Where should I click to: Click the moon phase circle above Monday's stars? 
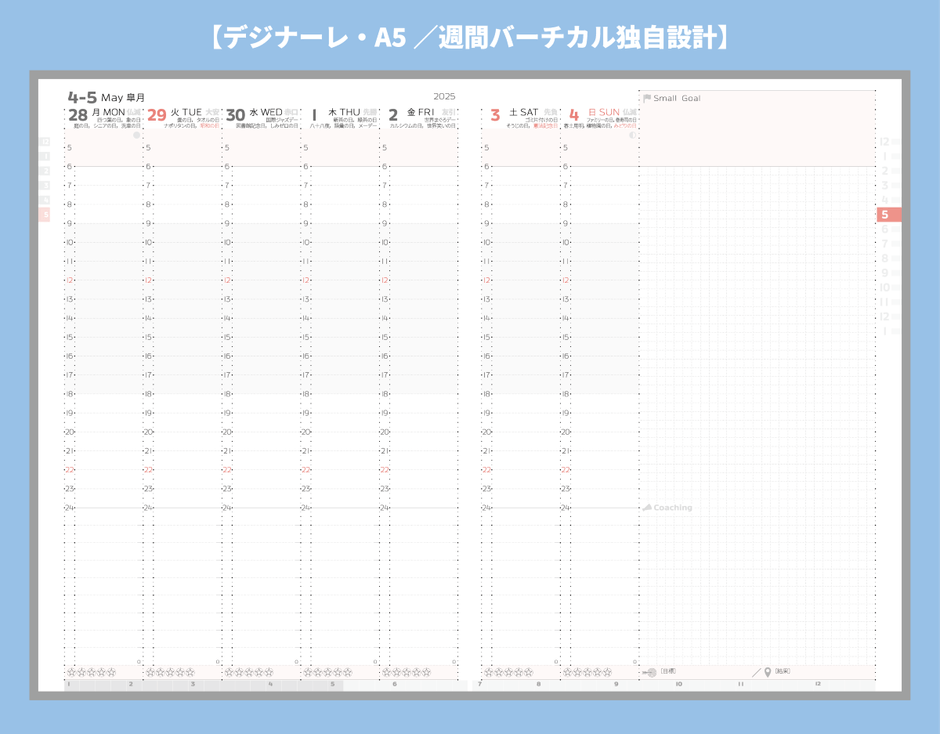pos(139,661)
